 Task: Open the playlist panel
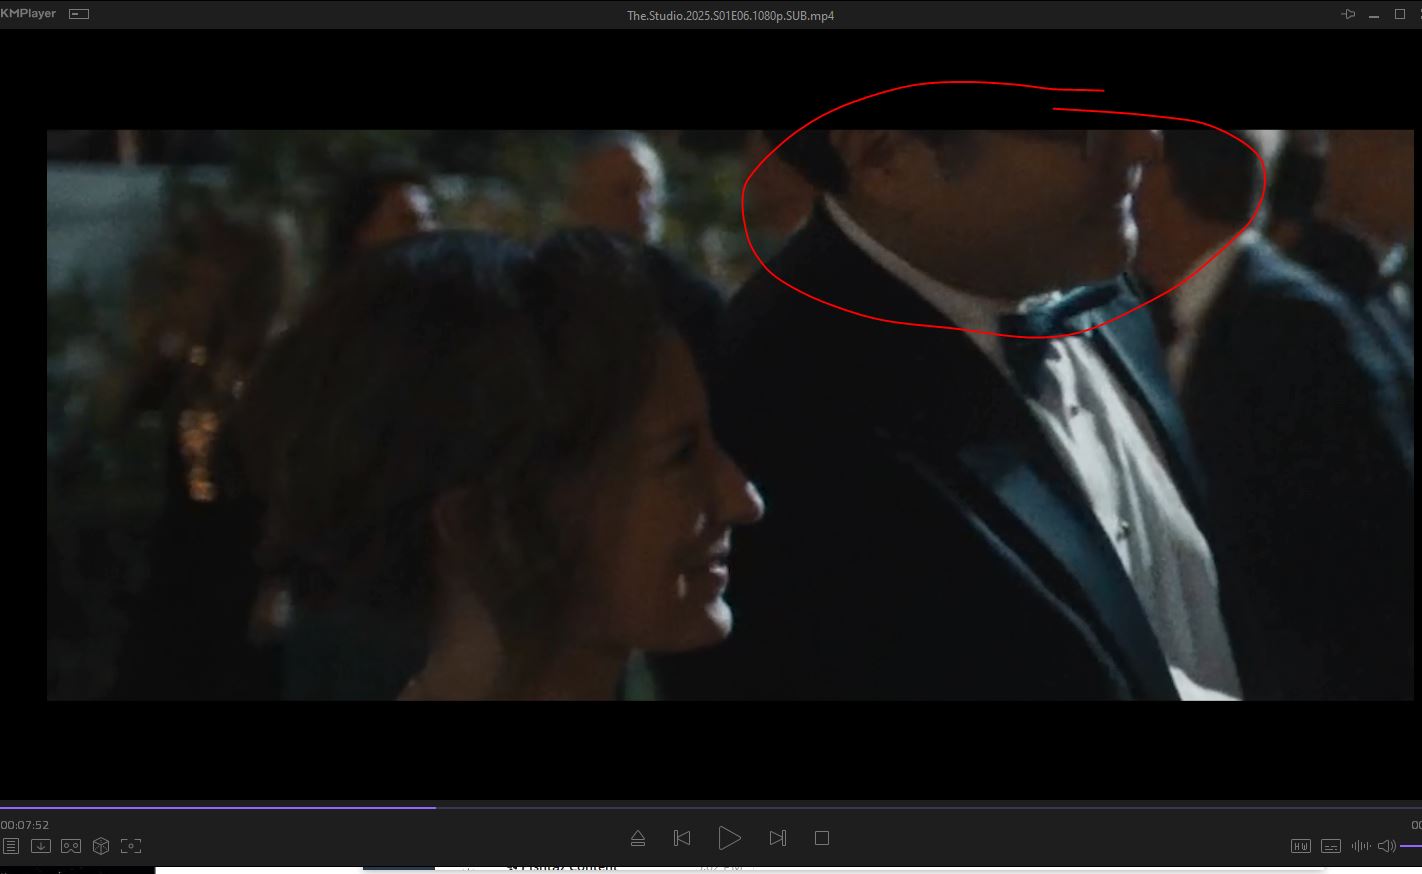pyautogui.click(x=11, y=846)
